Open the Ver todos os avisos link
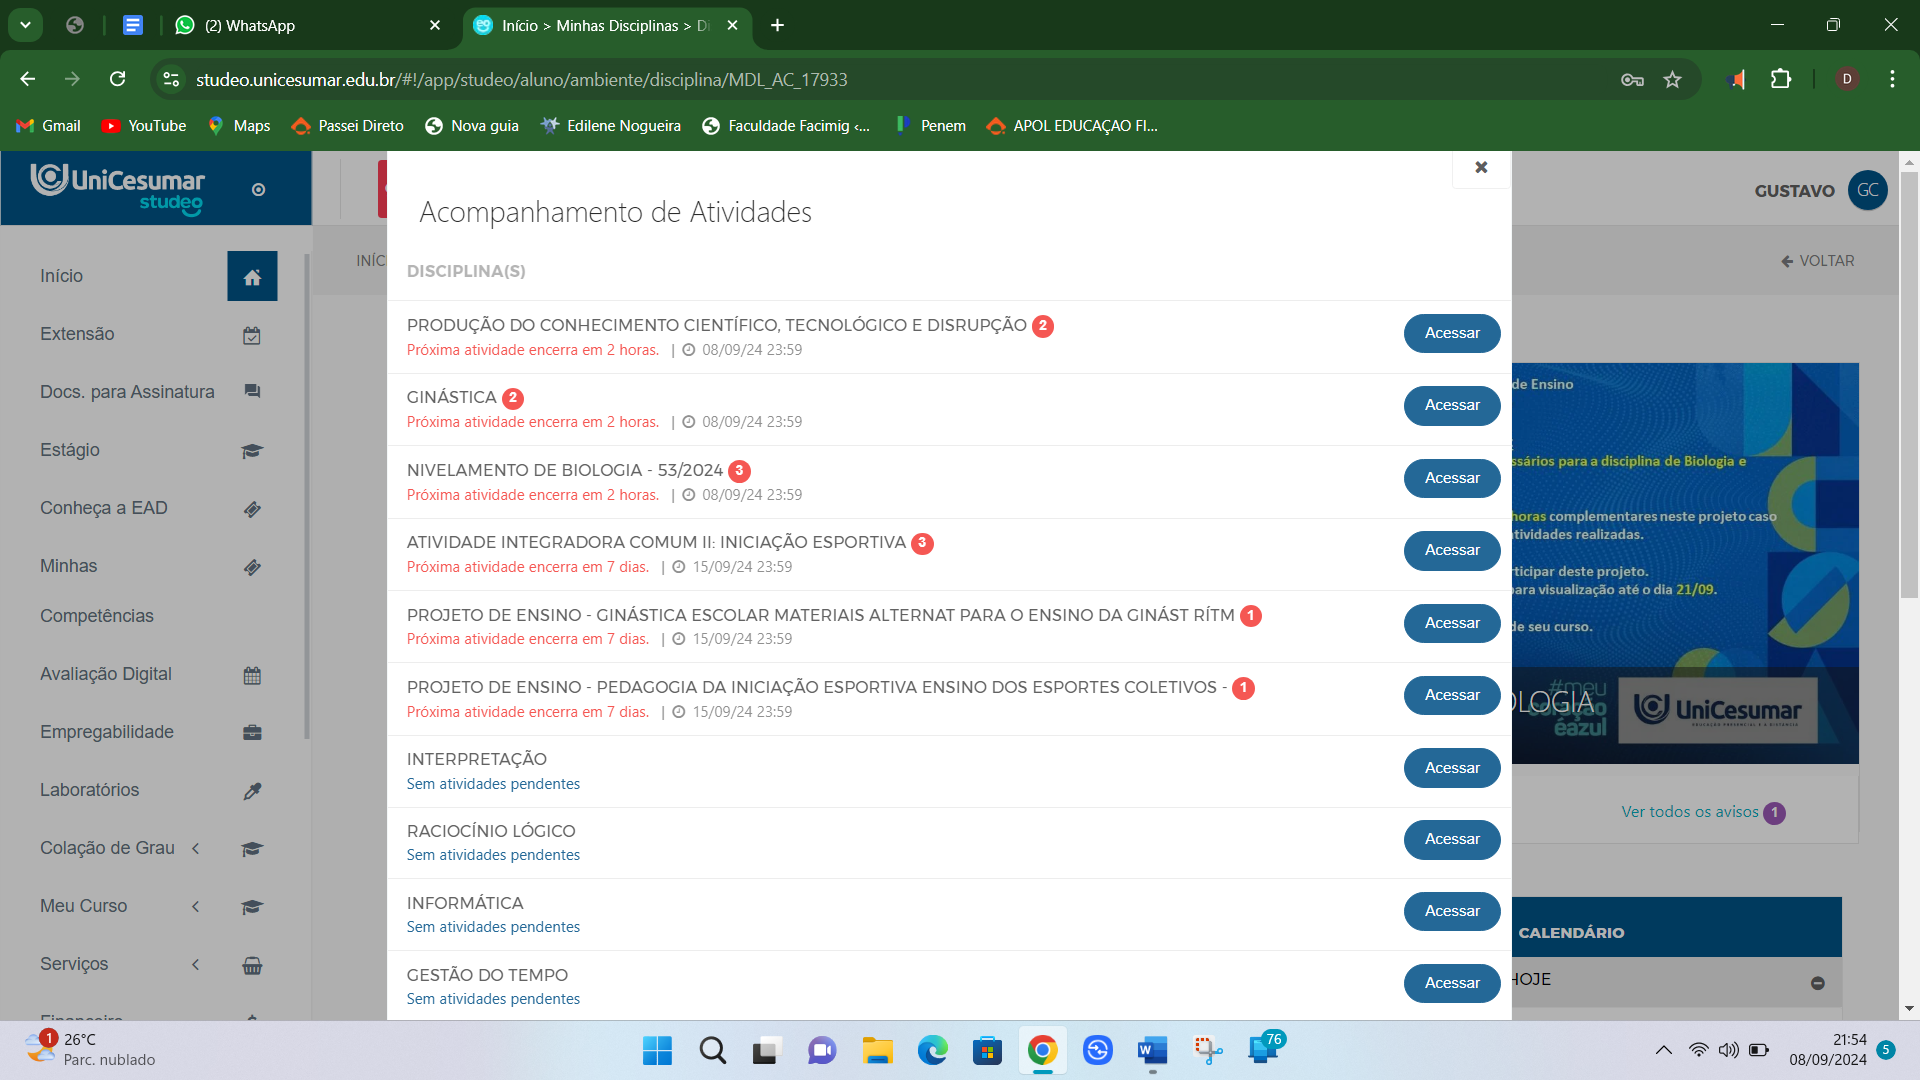The height and width of the screenshot is (1080, 1920). (1689, 812)
